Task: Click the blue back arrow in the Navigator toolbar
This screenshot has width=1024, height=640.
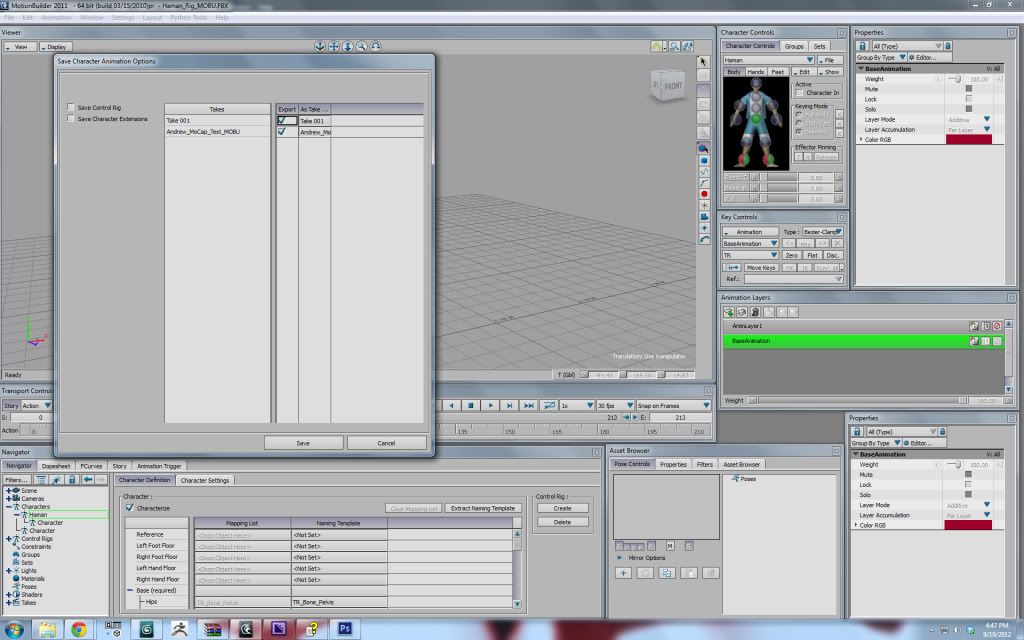Action: click(88, 479)
